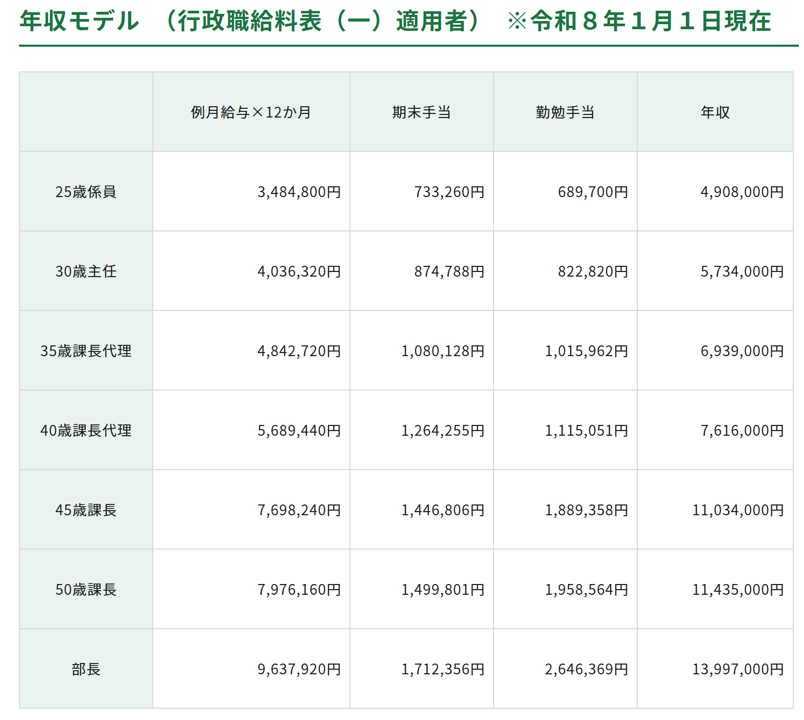Select the 例月給与×12か月 column header
The height and width of the screenshot is (720, 804).
point(250,111)
